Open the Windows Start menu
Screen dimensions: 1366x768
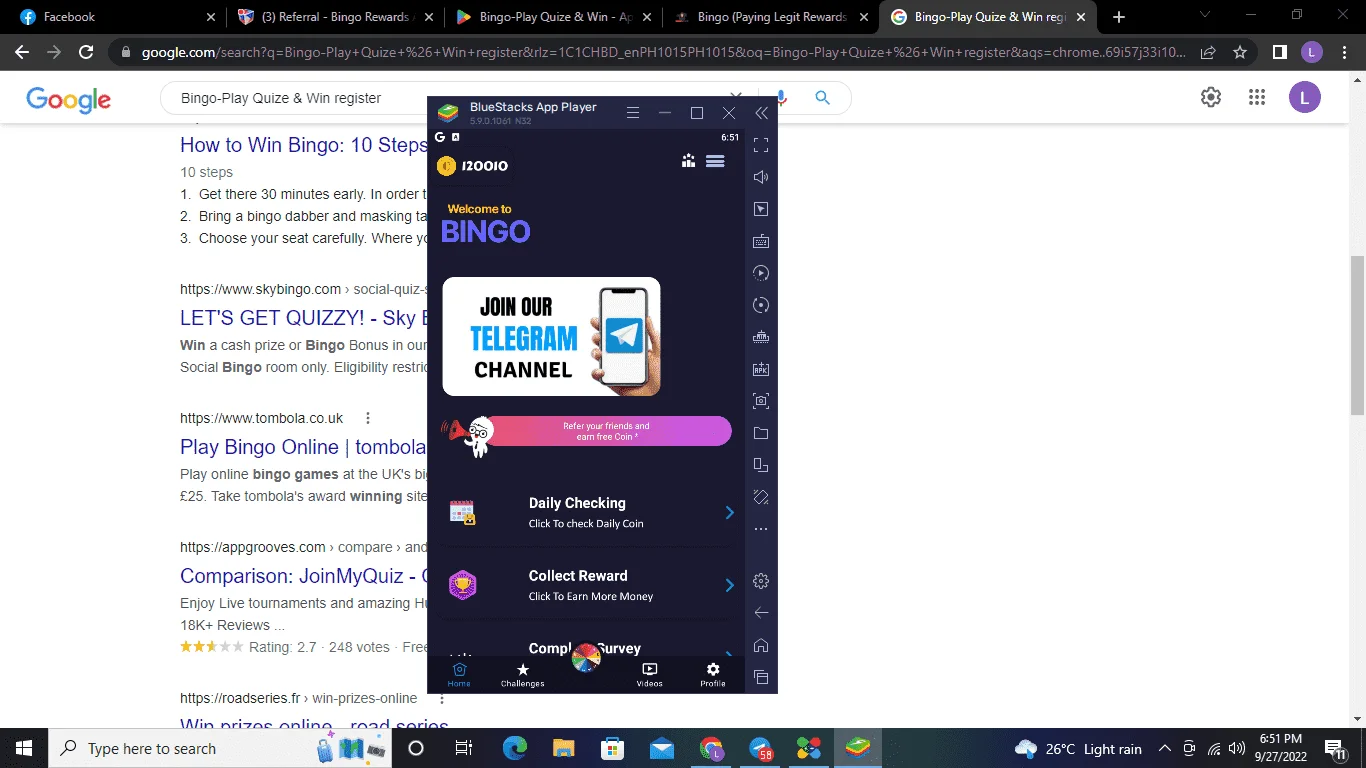tap(23, 748)
